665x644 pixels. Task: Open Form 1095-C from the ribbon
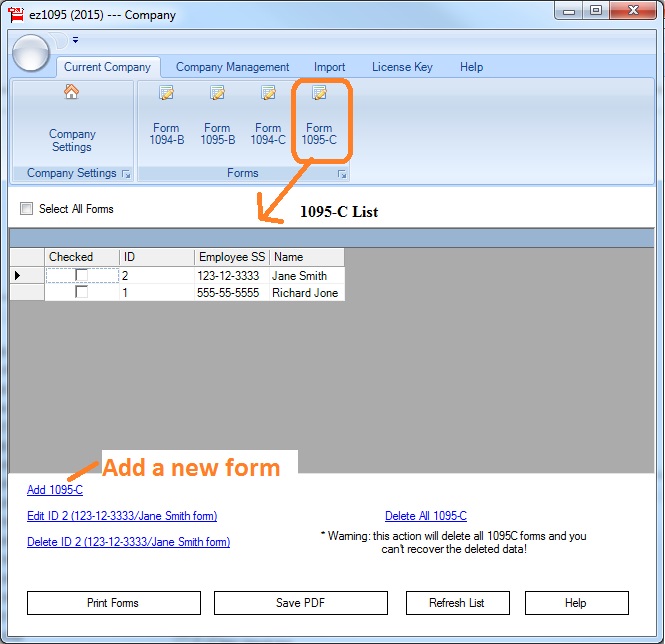click(319, 120)
